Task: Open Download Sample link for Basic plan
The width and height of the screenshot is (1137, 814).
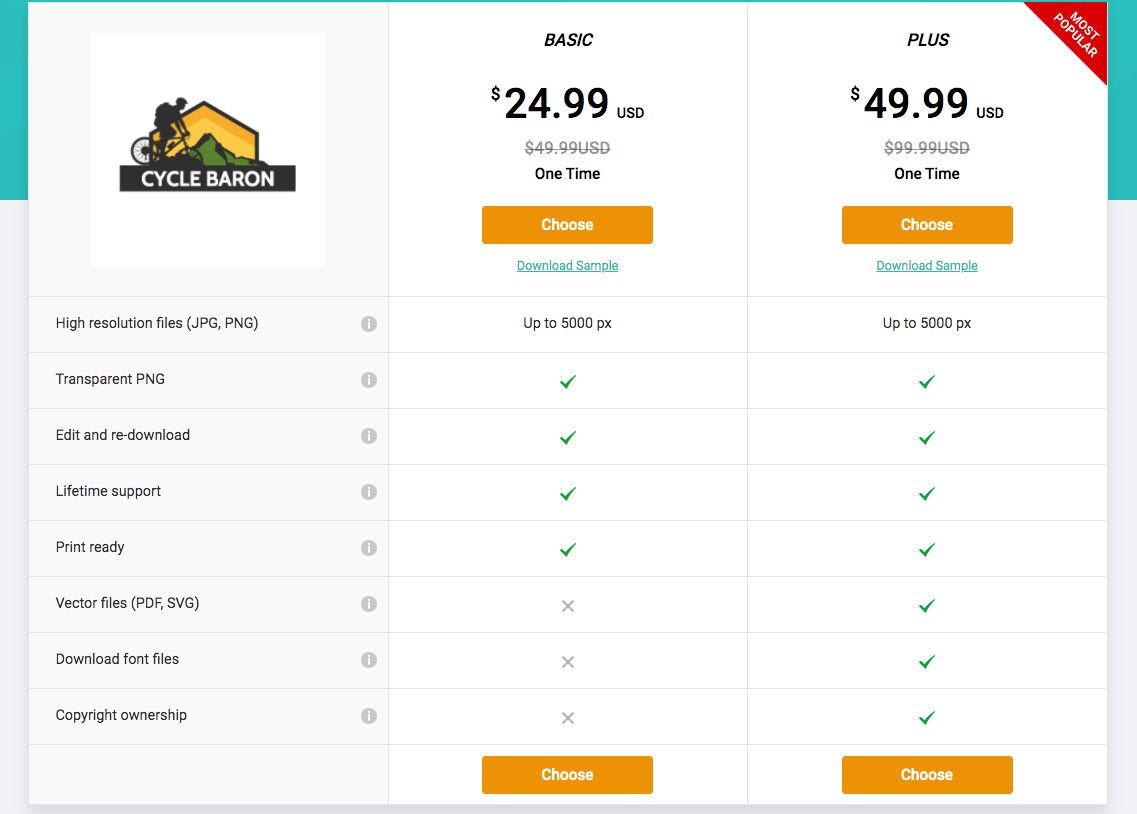Action: pos(567,266)
